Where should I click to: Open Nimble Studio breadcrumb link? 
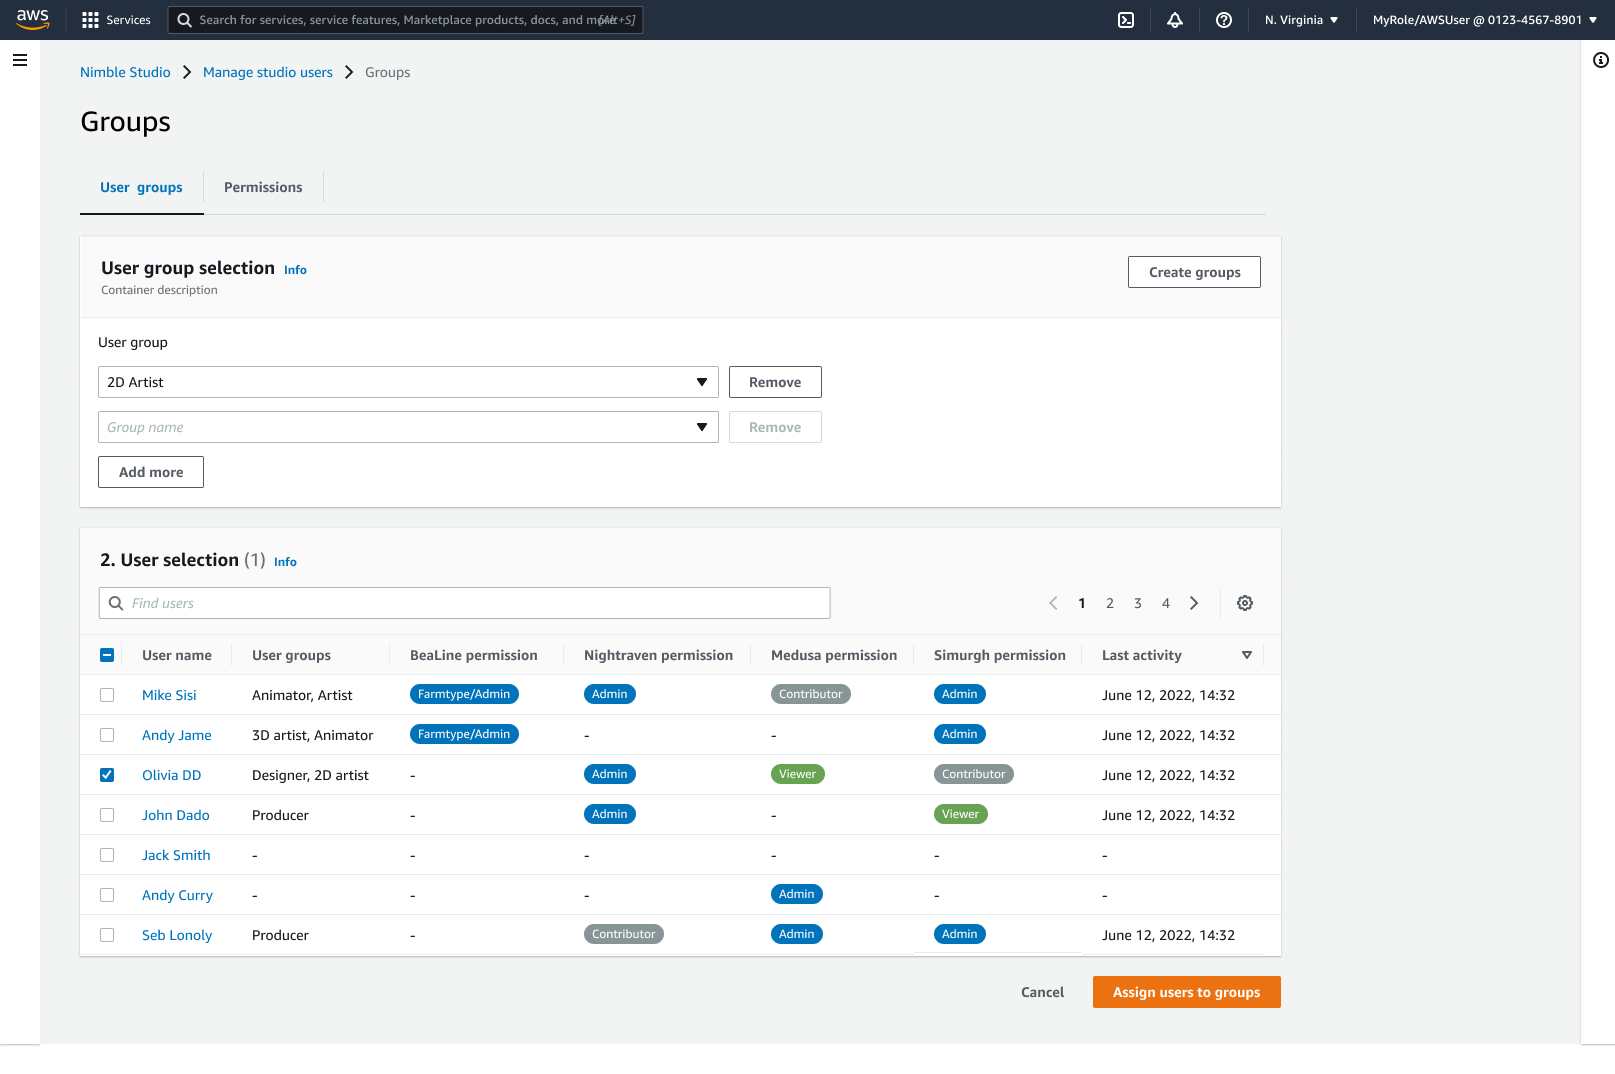(x=125, y=72)
